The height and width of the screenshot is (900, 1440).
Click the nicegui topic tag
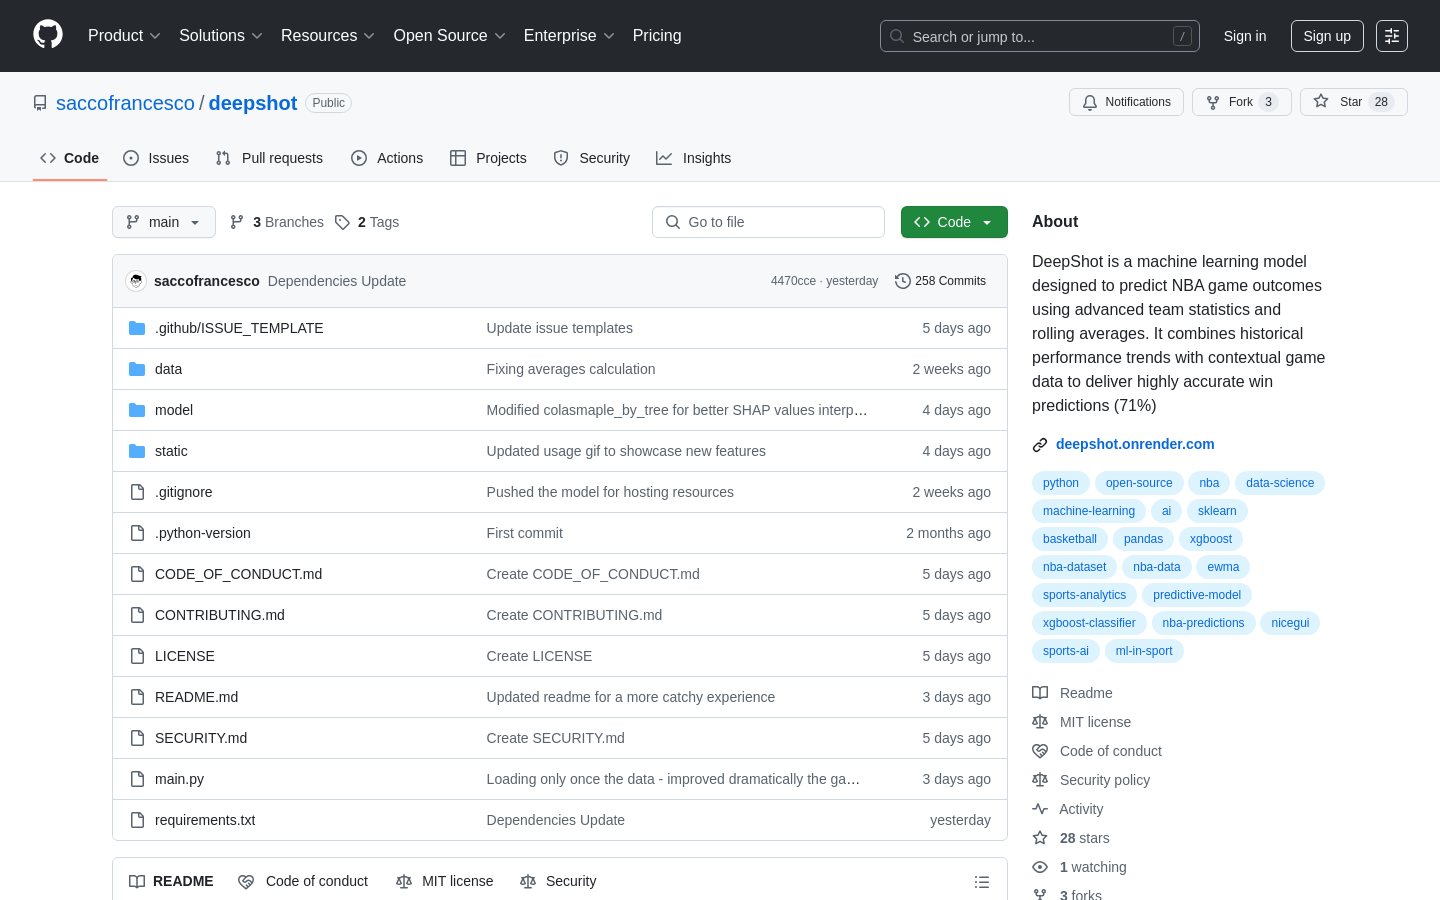(1290, 623)
